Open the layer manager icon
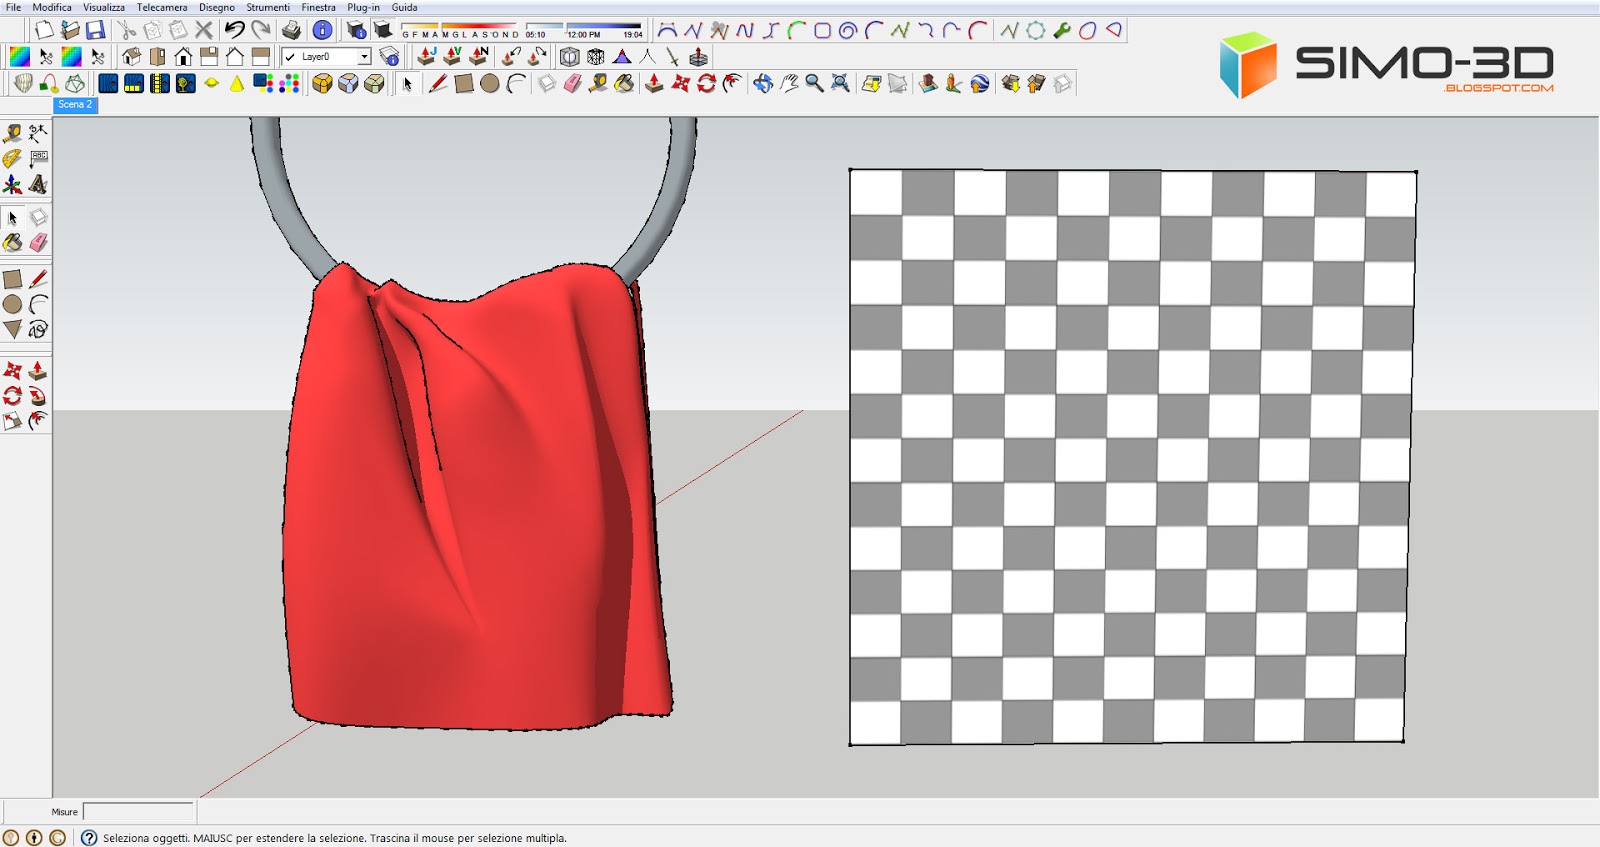This screenshot has height=847, width=1600. coord(389,57)
